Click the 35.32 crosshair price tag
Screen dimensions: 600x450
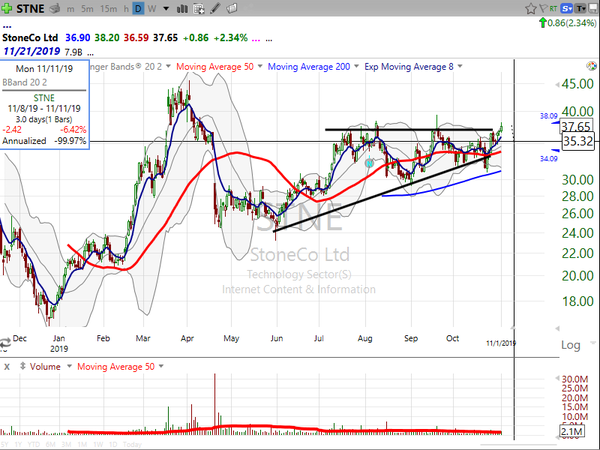[x=577, y=141]
